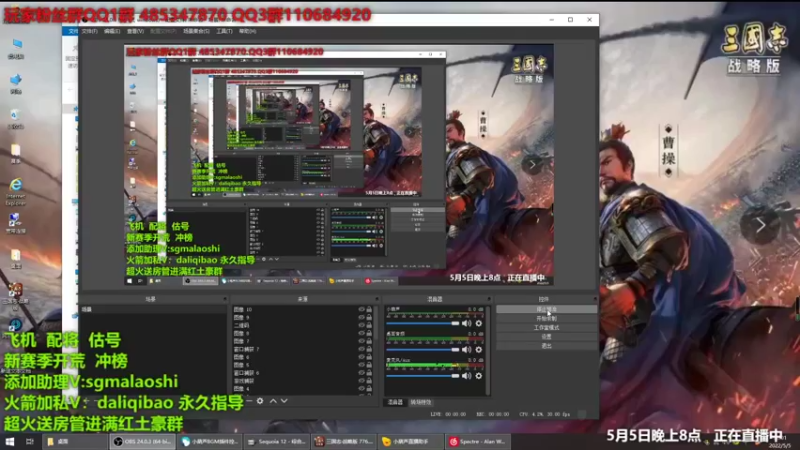Pop out the 混音器 dock panel

489,299
